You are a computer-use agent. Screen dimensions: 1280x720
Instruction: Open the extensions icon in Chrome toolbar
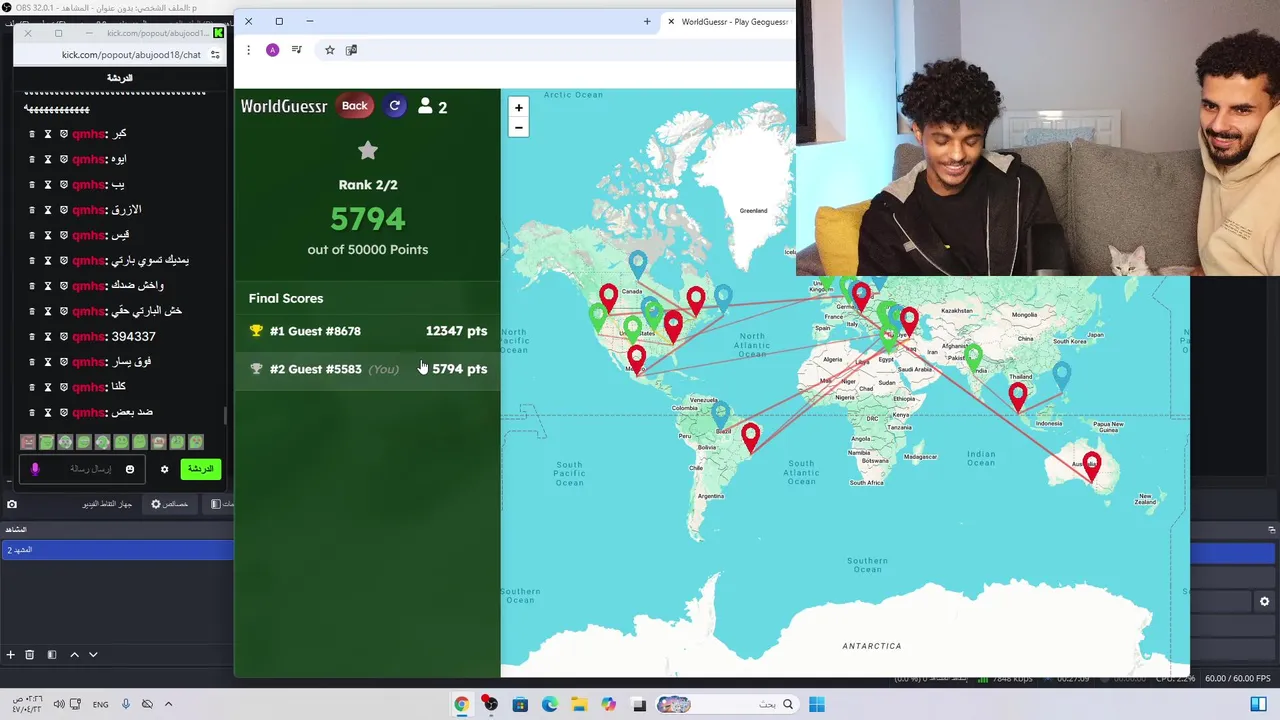(351, 50)
